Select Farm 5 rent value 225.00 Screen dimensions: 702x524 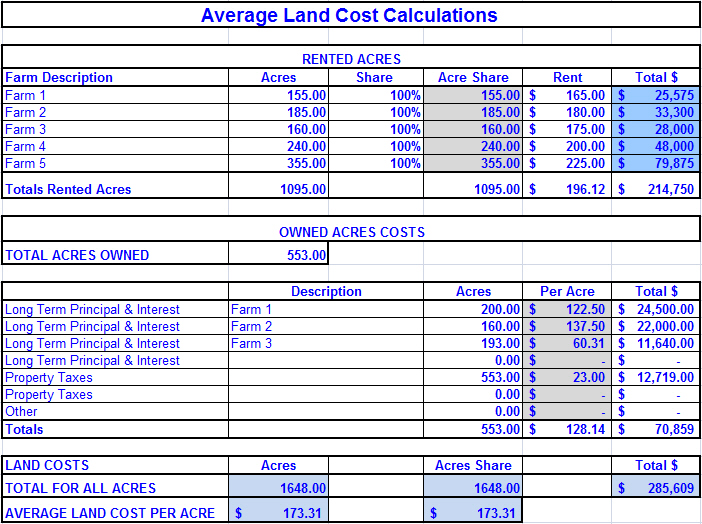[567, 163]
